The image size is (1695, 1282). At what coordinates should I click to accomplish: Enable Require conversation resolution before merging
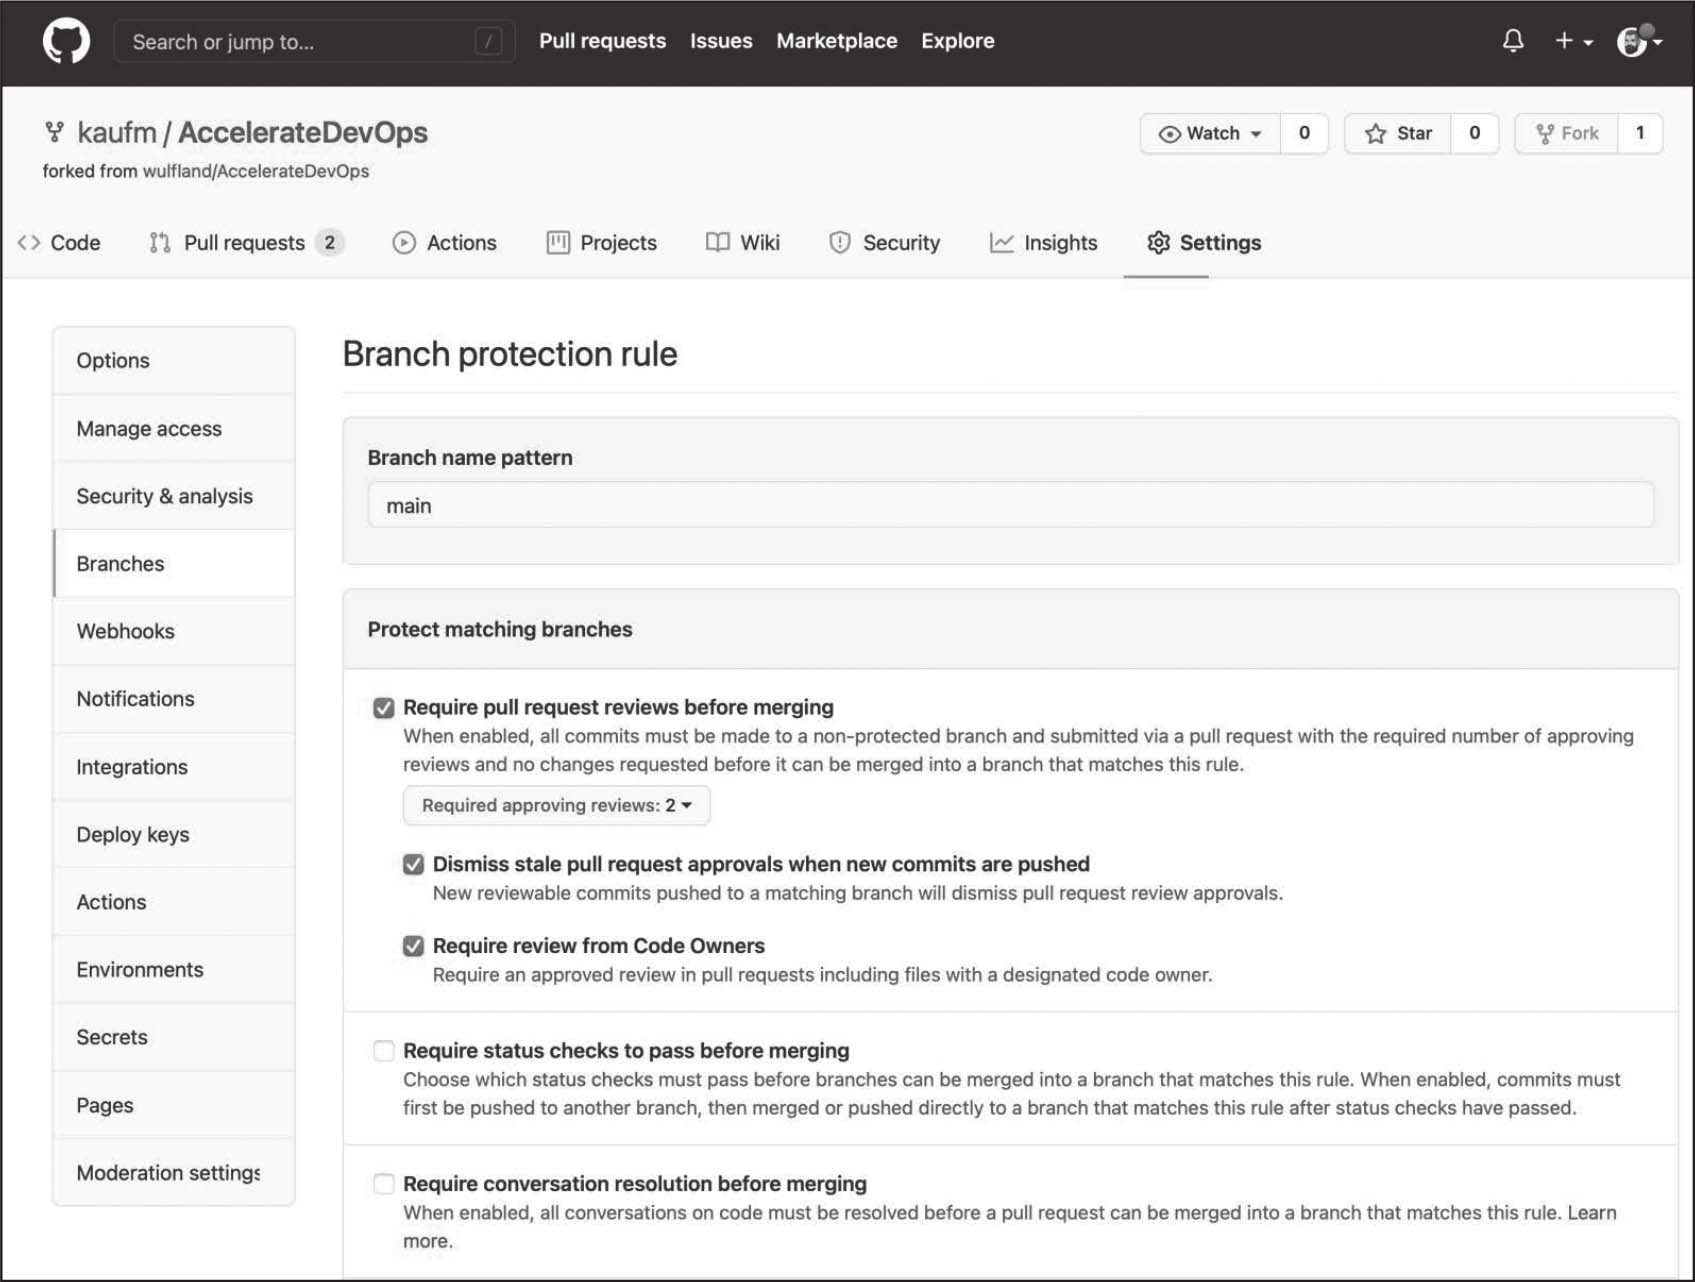coord(384,1184)
